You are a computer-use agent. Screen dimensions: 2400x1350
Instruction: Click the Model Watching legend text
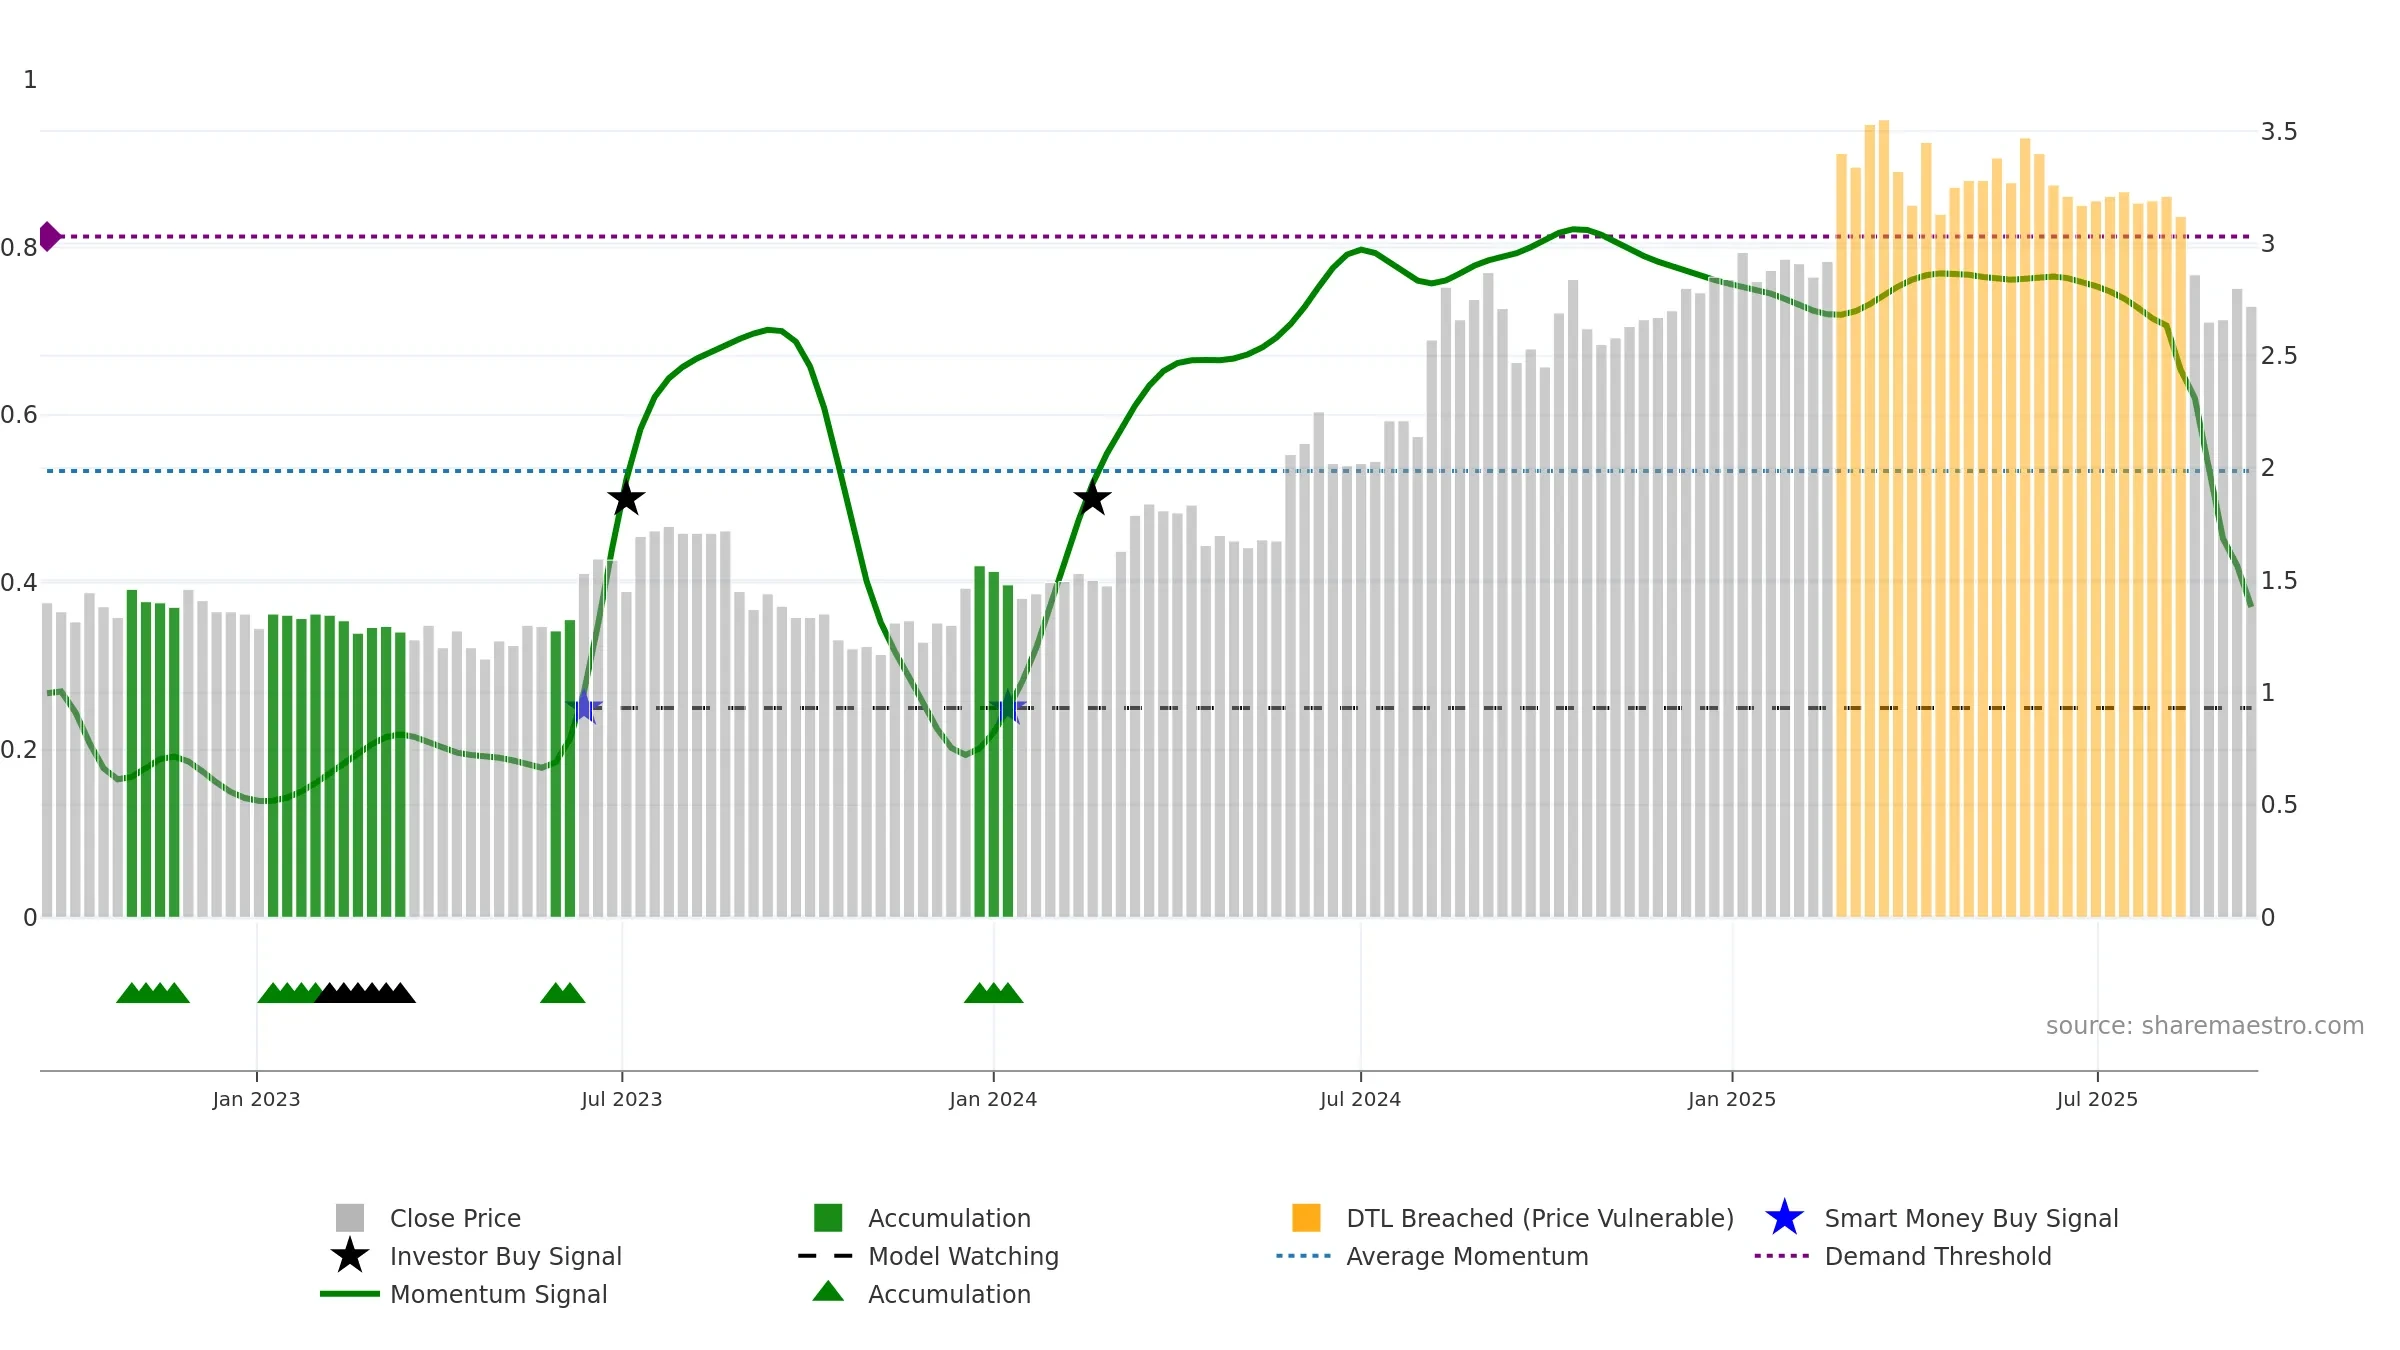963,1256
